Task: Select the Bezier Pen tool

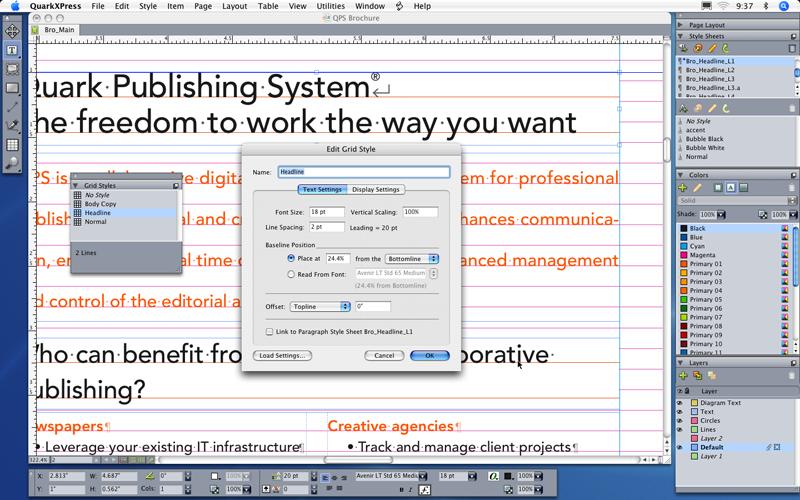Action: coord(12,126)
